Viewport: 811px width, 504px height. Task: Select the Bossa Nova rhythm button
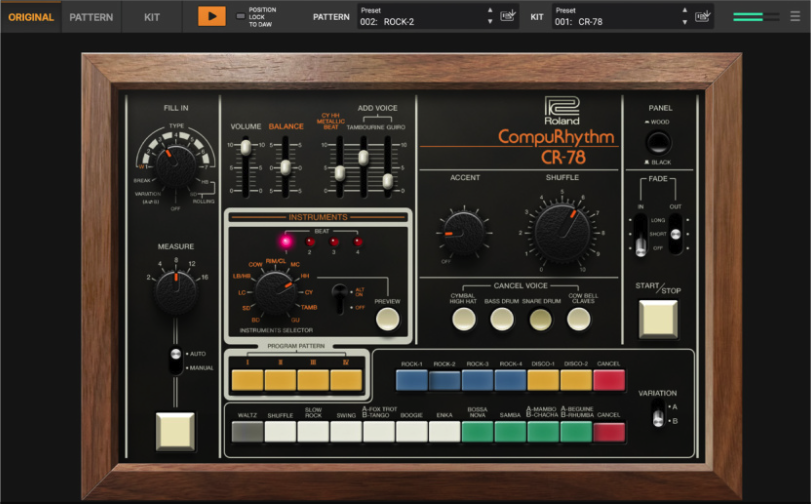click(477, 431)
